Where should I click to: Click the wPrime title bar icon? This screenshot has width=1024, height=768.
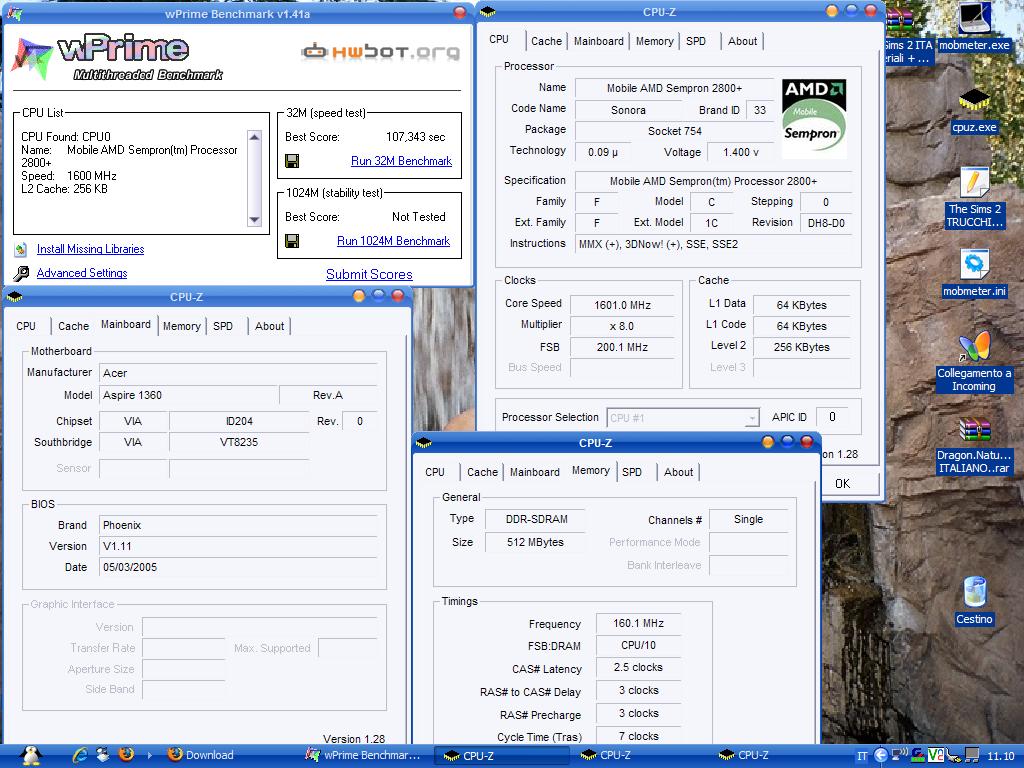(x=14, y=12)
